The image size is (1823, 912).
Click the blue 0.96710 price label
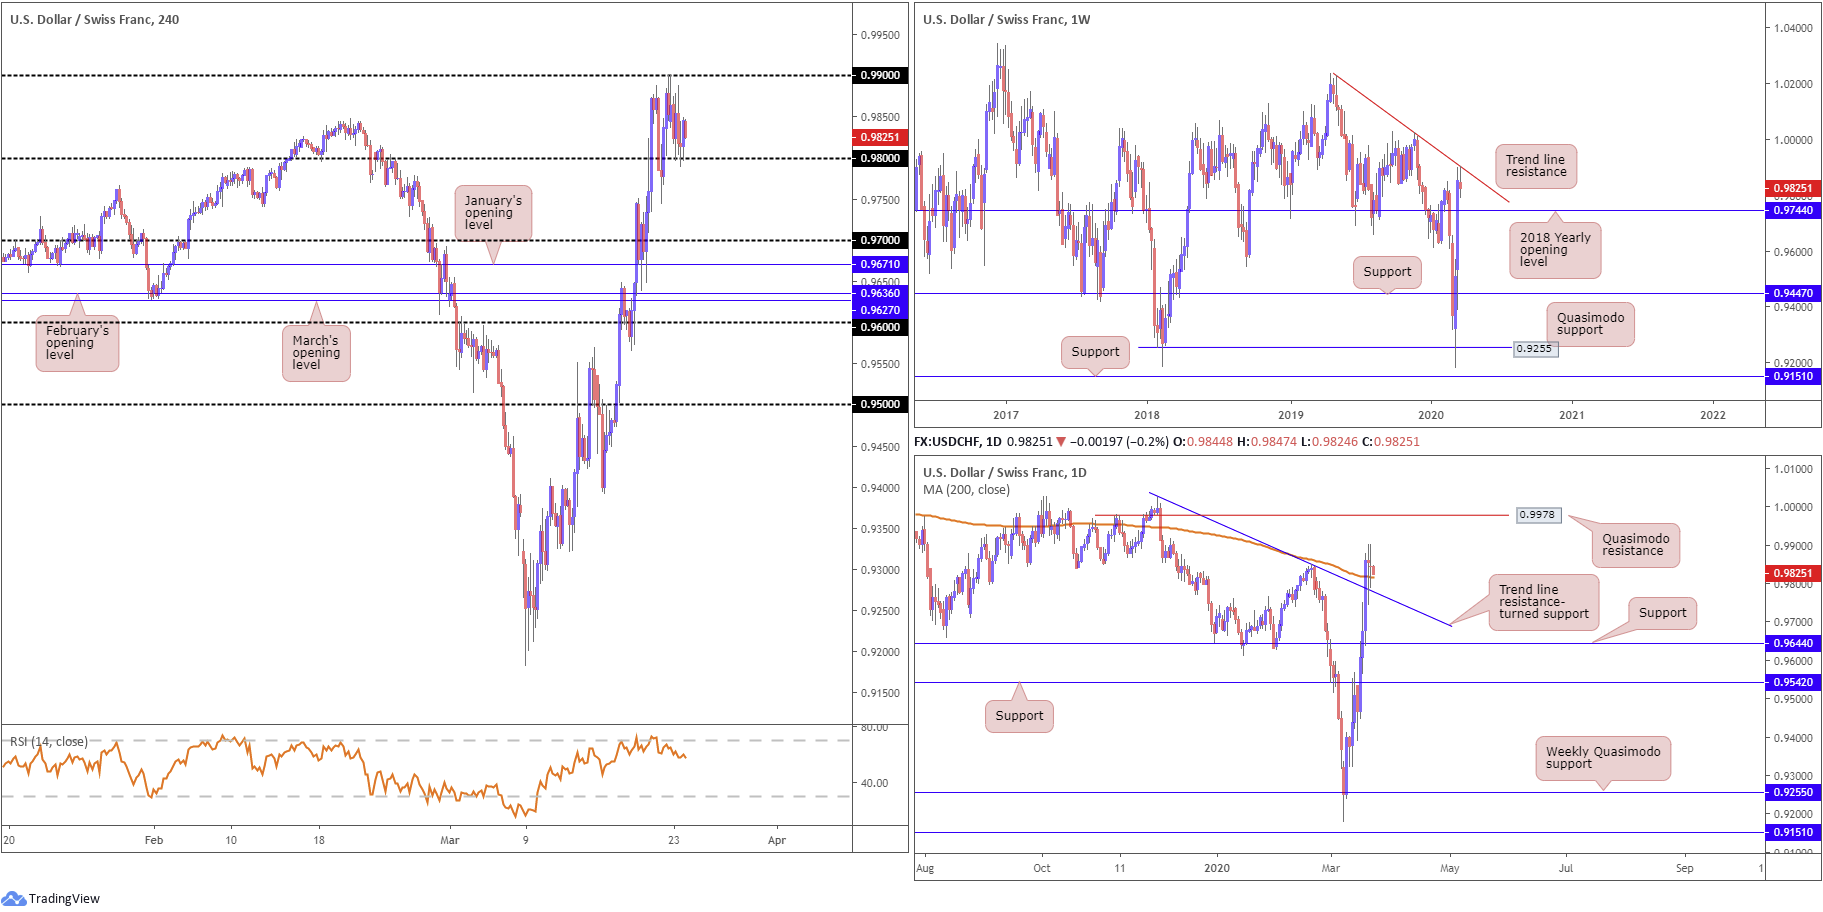pyautogui.click(x=880, y=264)
